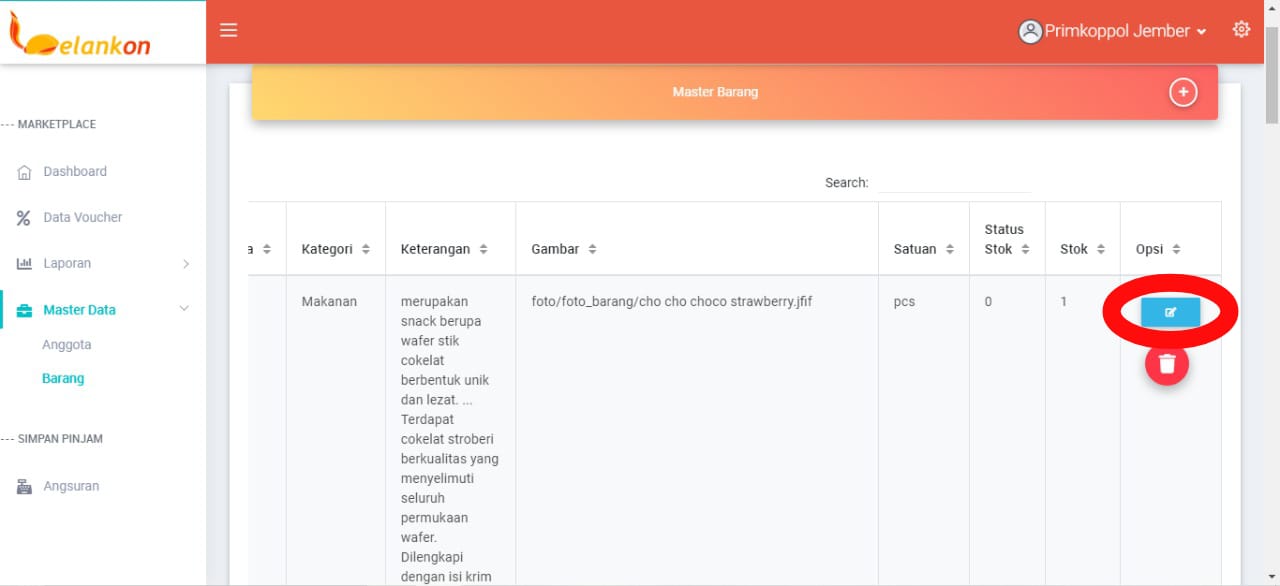Sort table by Stok column
1280x586 pixels.
click(1082, 249)
